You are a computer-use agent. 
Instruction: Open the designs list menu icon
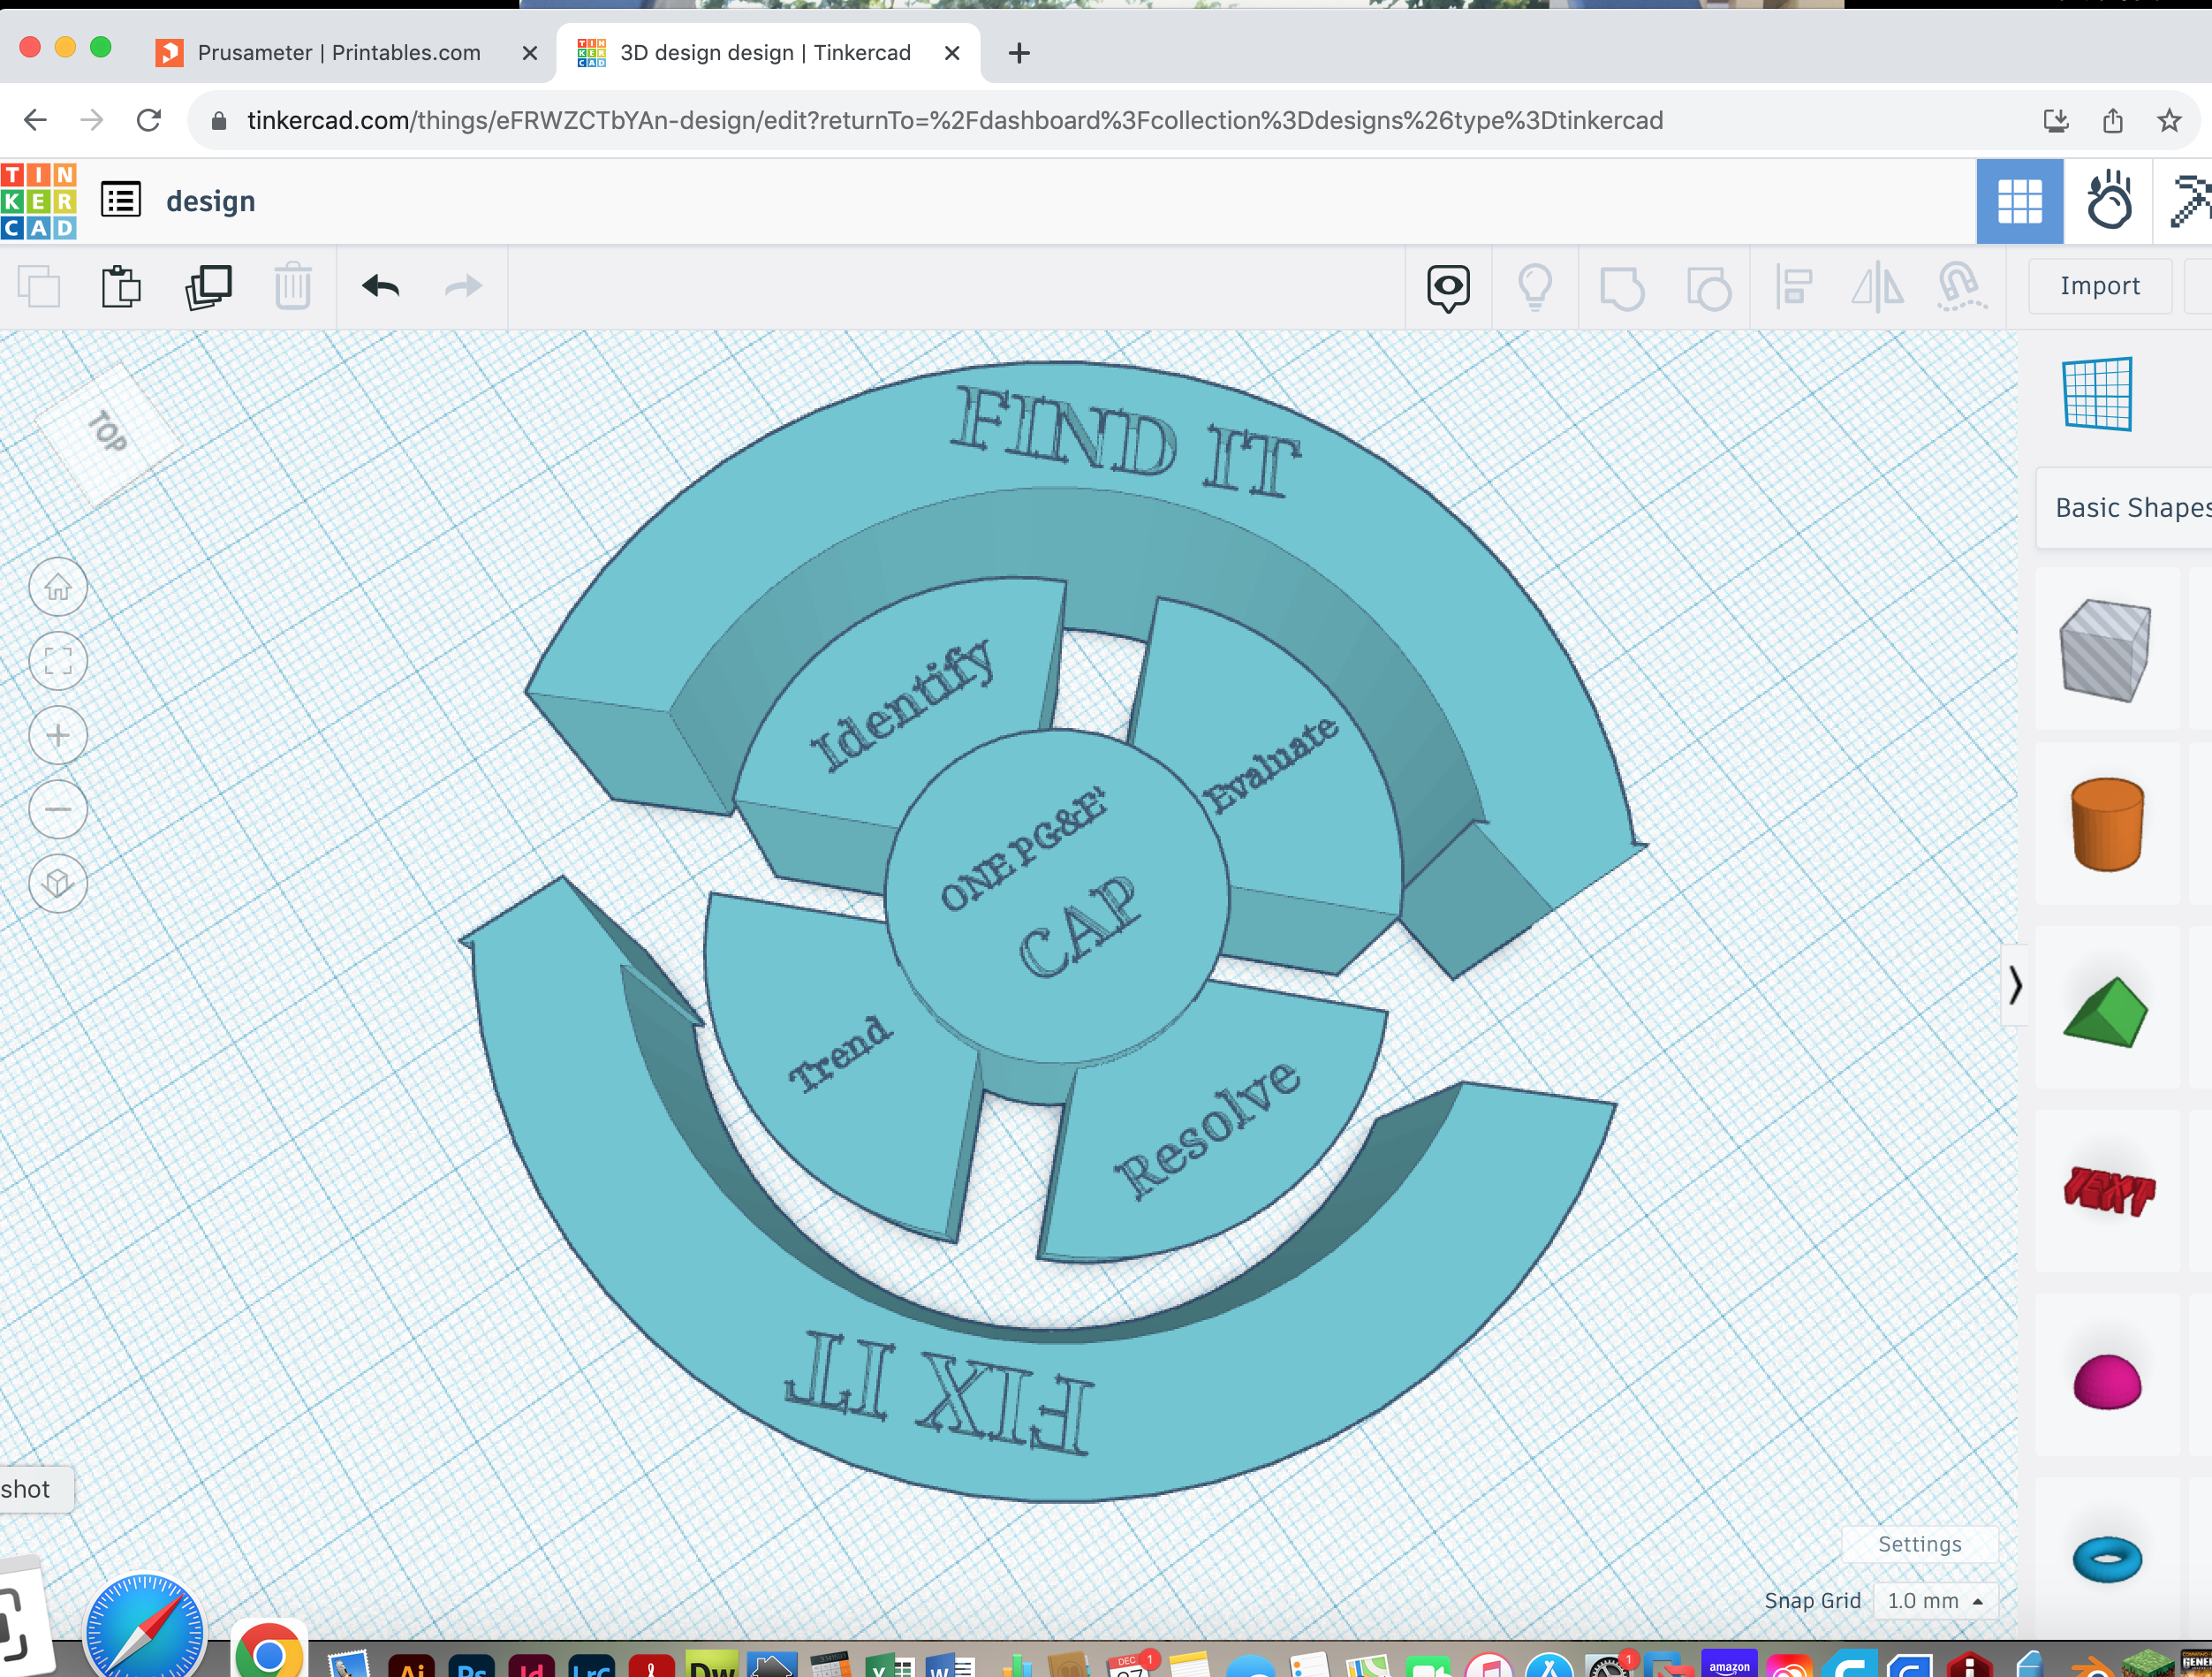coord(121,200)
